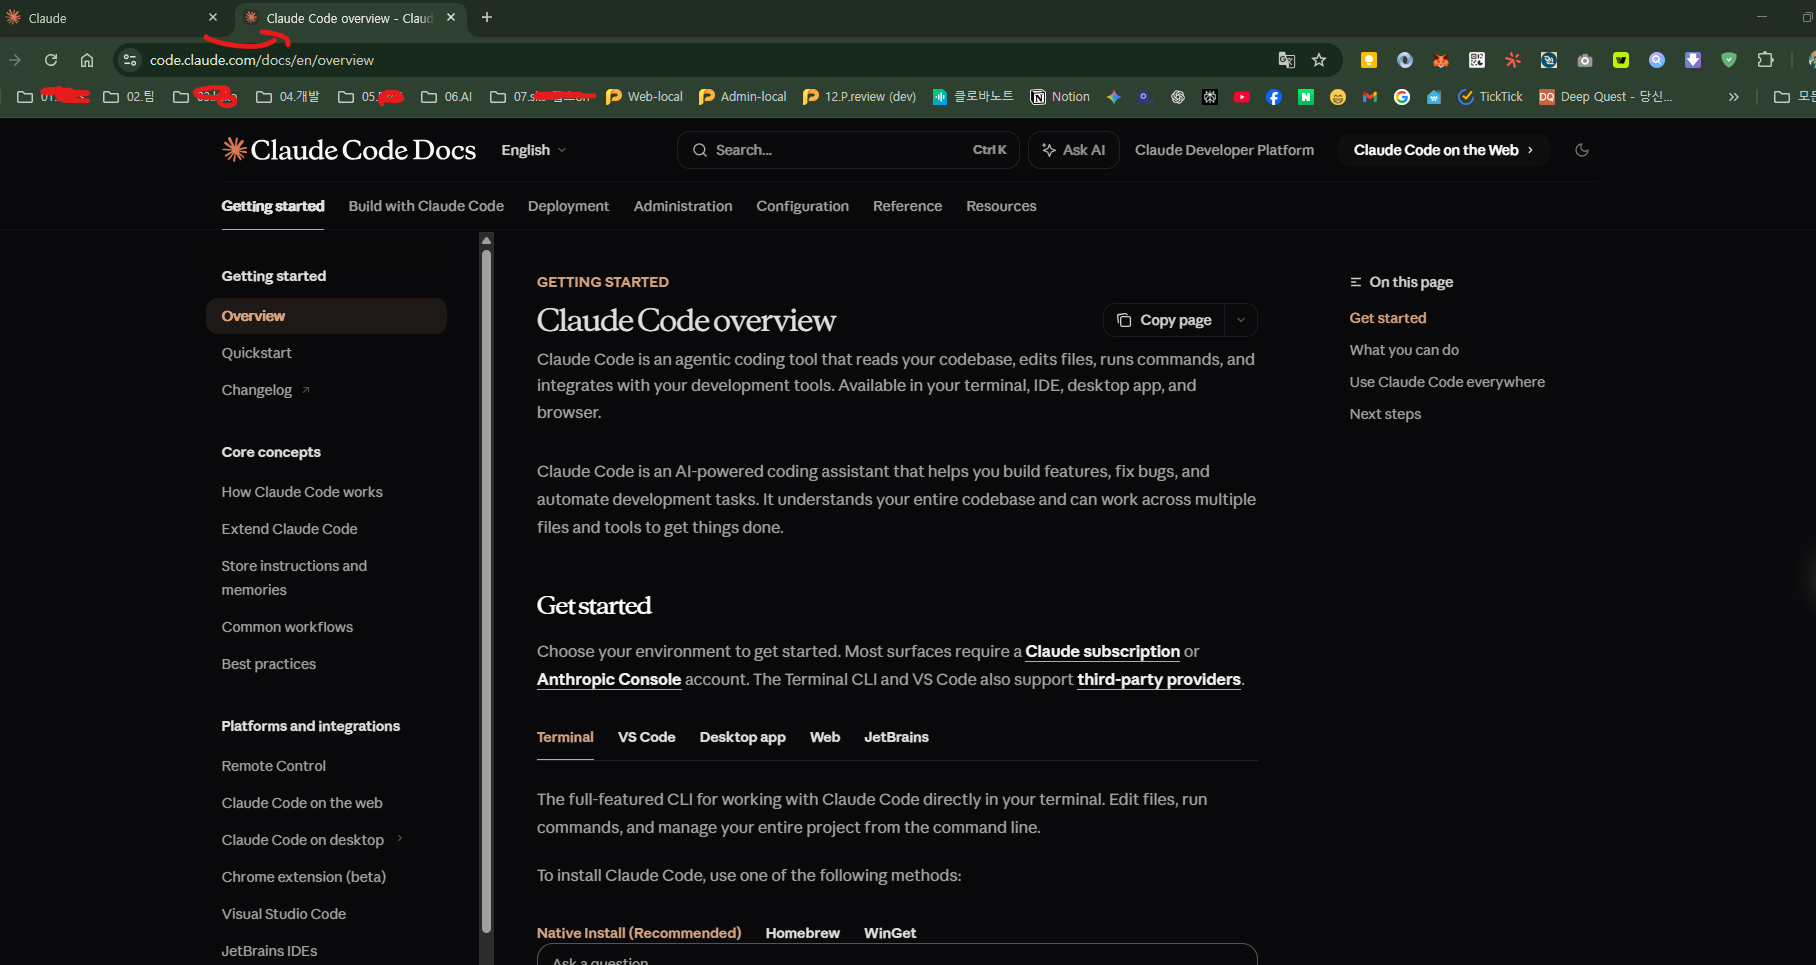Choose the Homebrew install method tab

(802, 933)
